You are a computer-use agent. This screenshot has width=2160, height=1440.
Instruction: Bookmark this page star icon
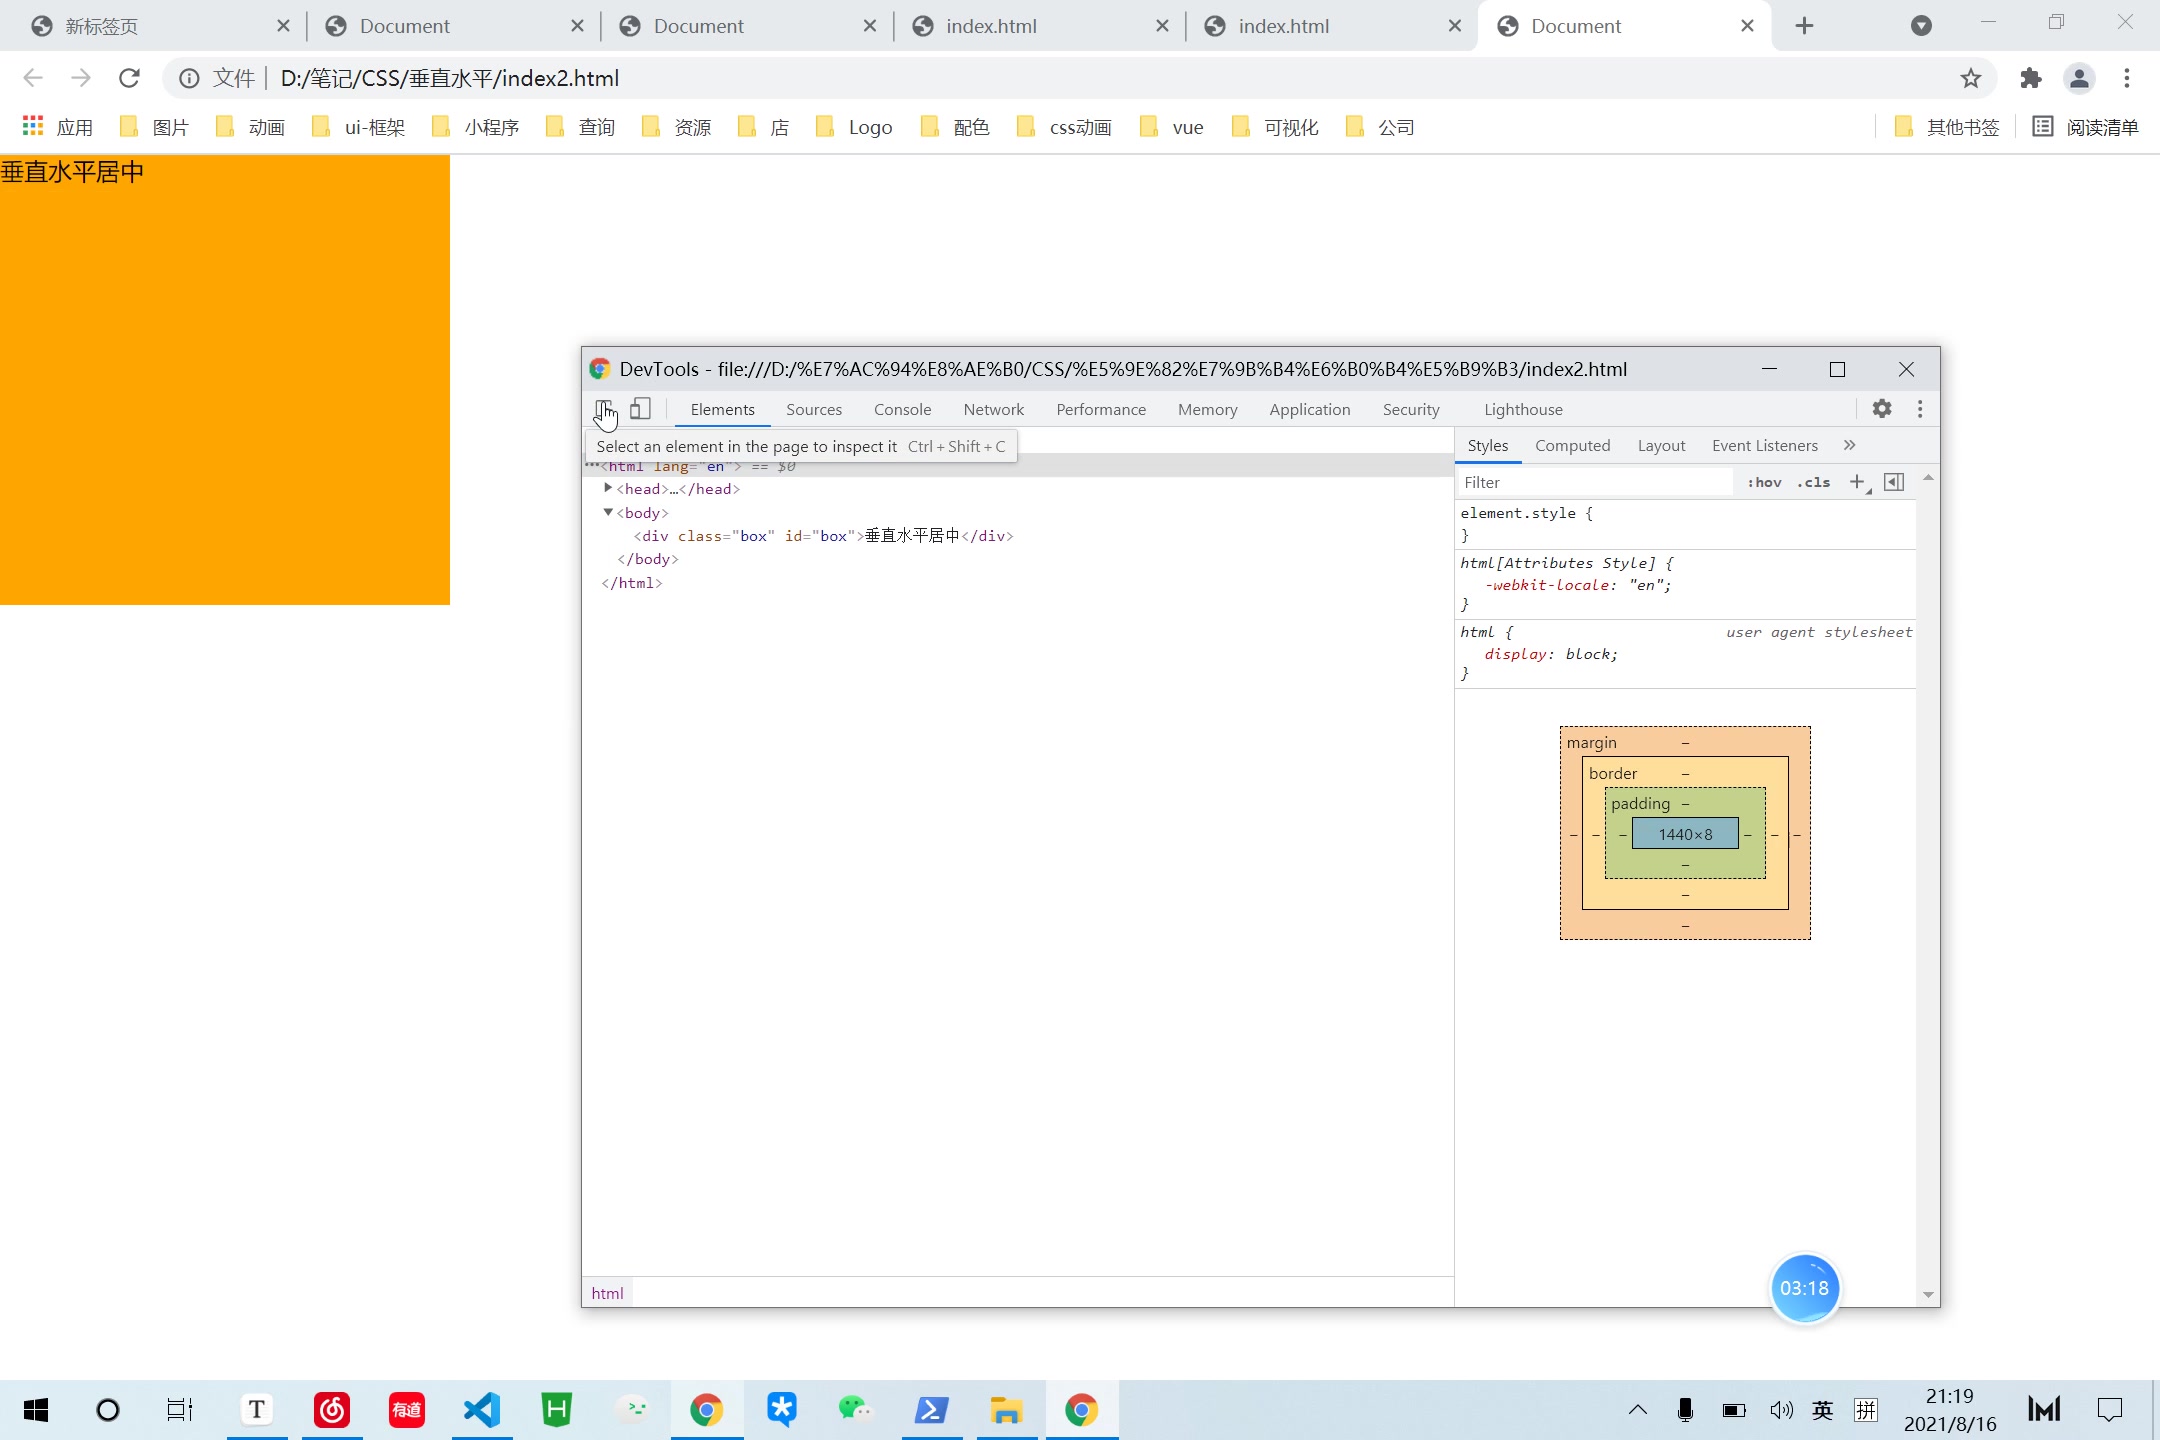1970,78
